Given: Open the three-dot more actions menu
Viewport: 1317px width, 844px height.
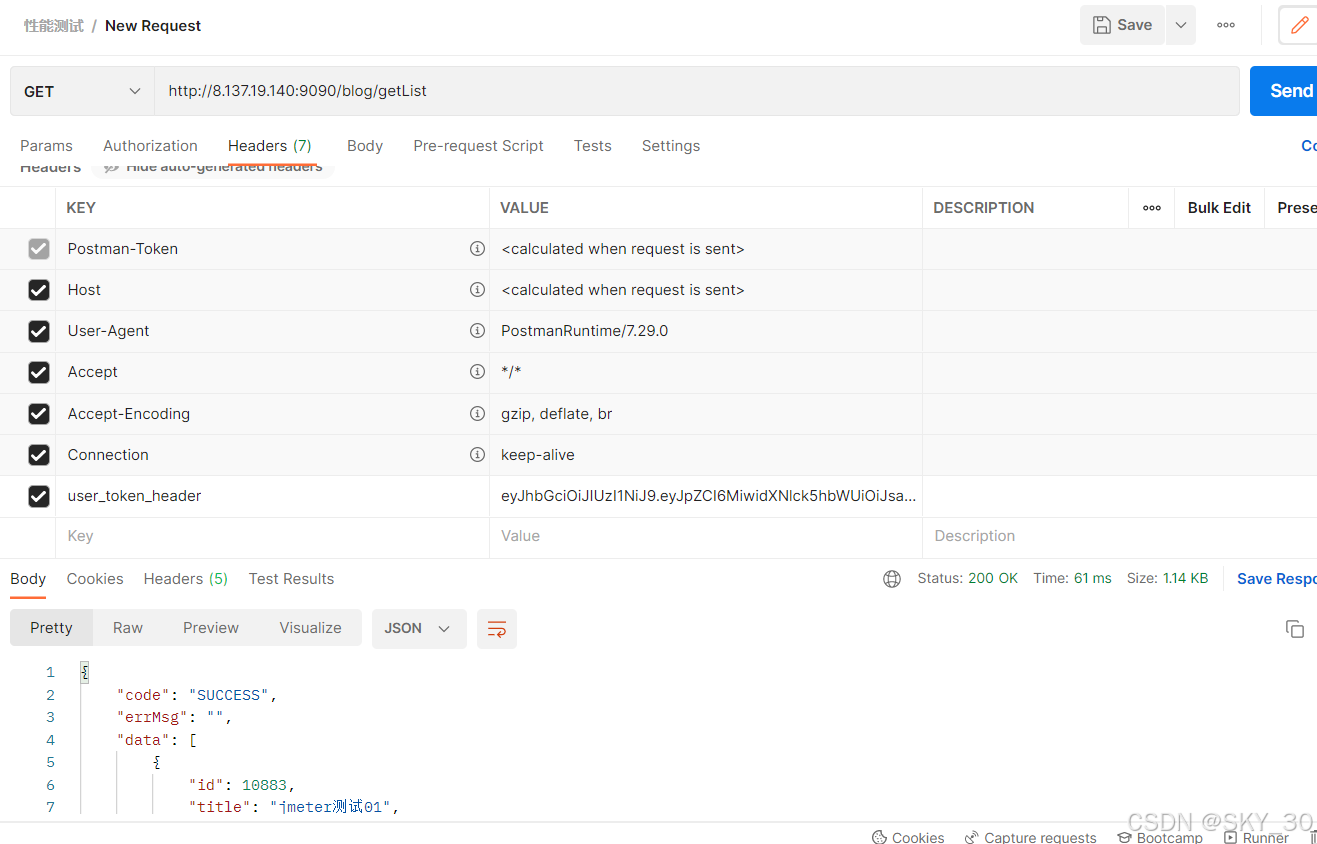Looking at the screenshot, I should tap(1226, 25).
